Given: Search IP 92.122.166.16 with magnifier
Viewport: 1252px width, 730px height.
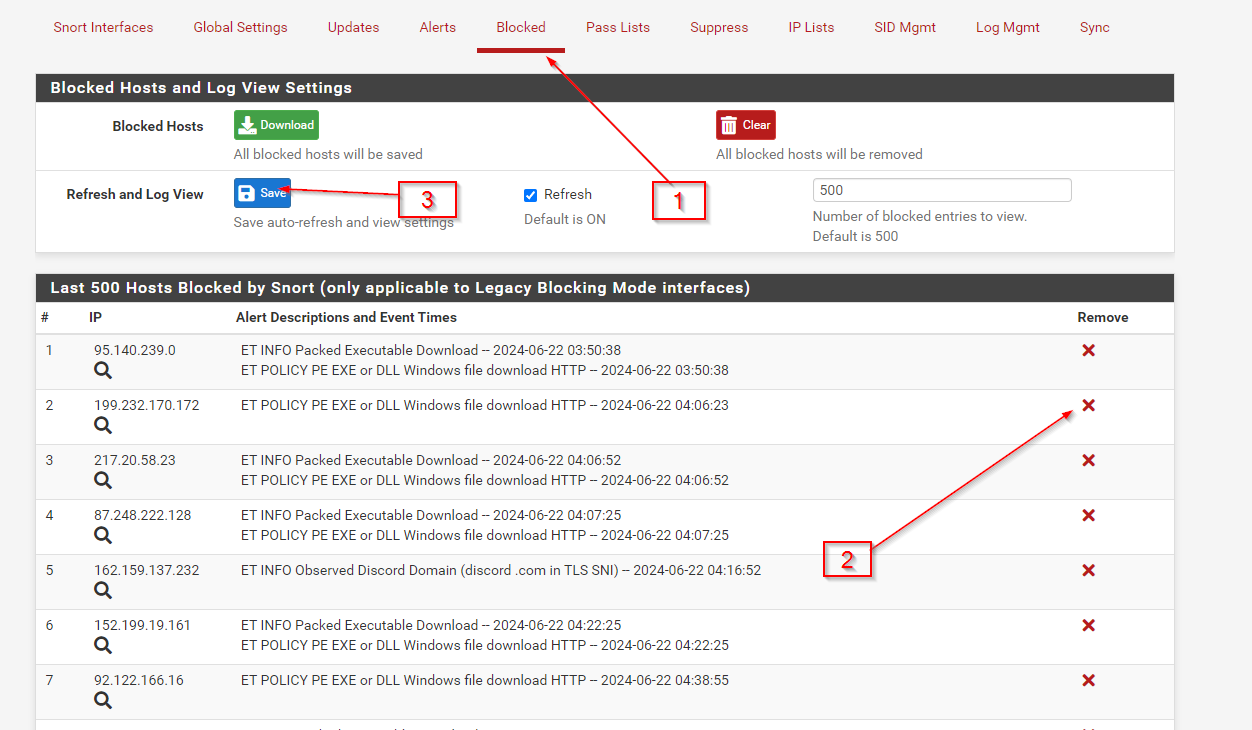Looking at the screenshot, I should pos(103,701).
